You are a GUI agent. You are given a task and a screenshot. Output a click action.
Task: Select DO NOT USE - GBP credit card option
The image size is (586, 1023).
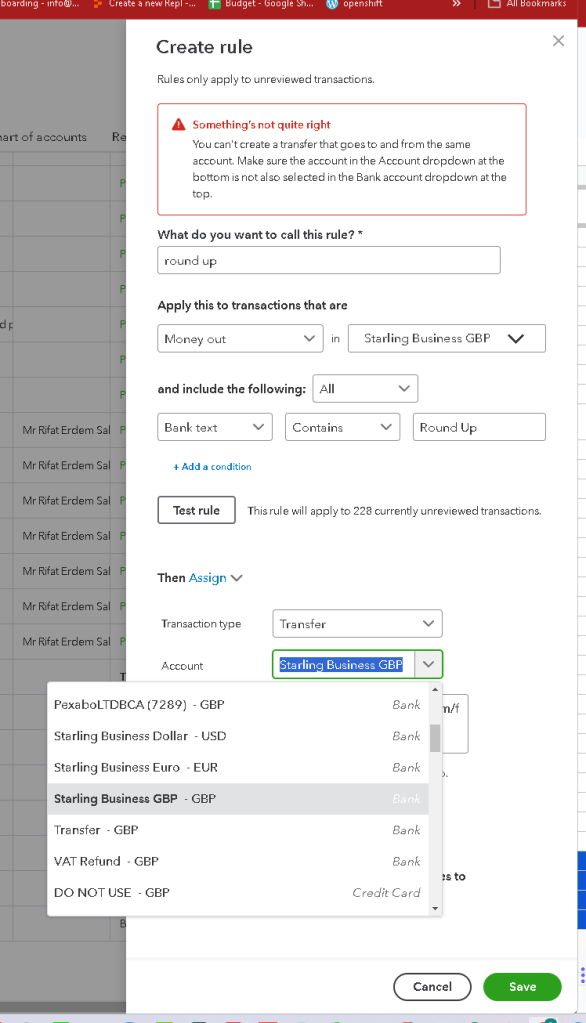click(238, 893)
